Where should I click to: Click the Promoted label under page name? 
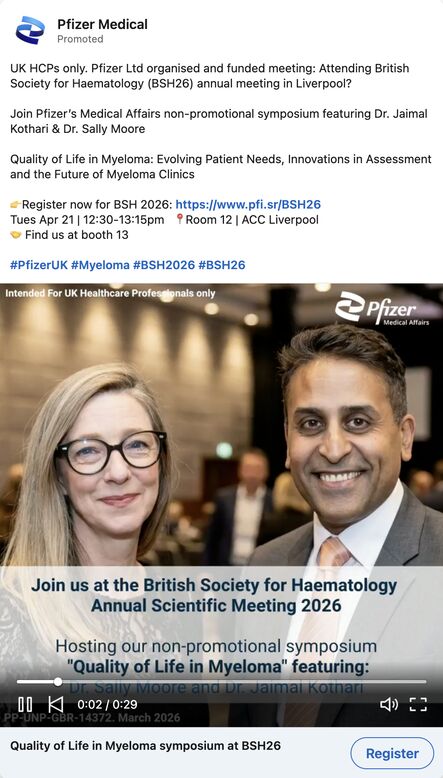pyautogui.click(x=80, y=39)
